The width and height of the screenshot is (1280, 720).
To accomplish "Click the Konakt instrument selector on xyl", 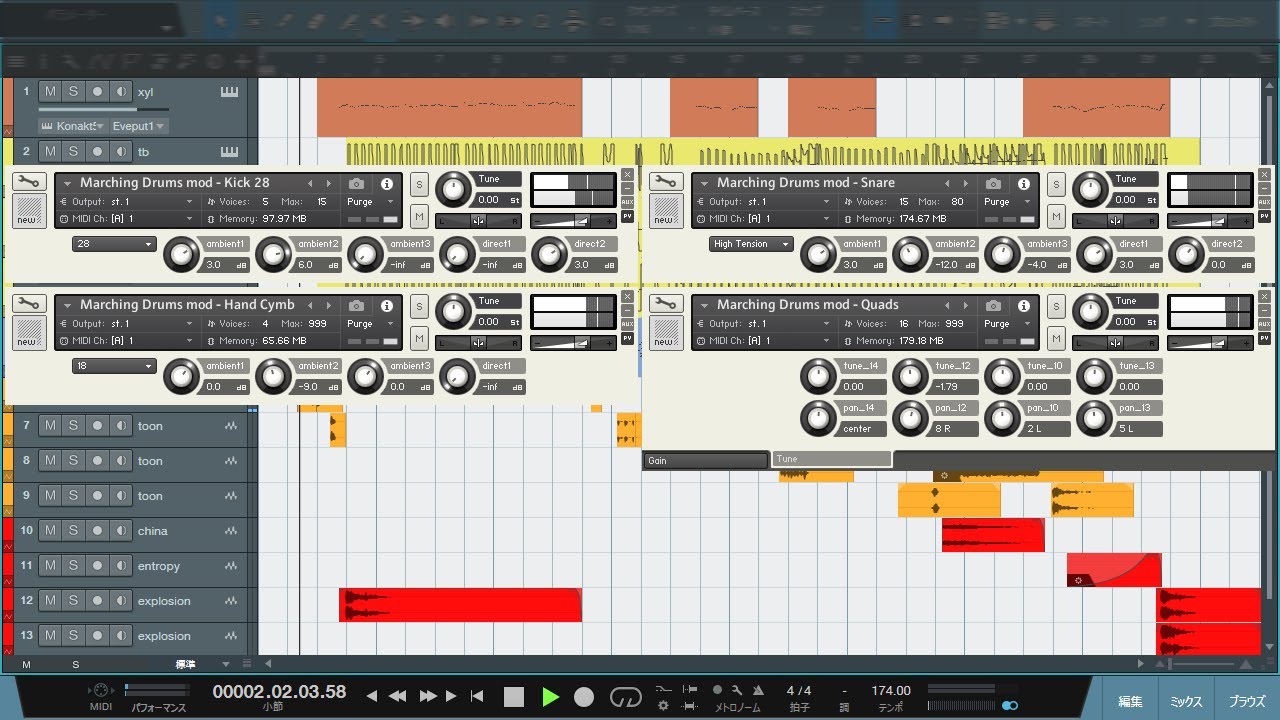I will pos(74,126).
